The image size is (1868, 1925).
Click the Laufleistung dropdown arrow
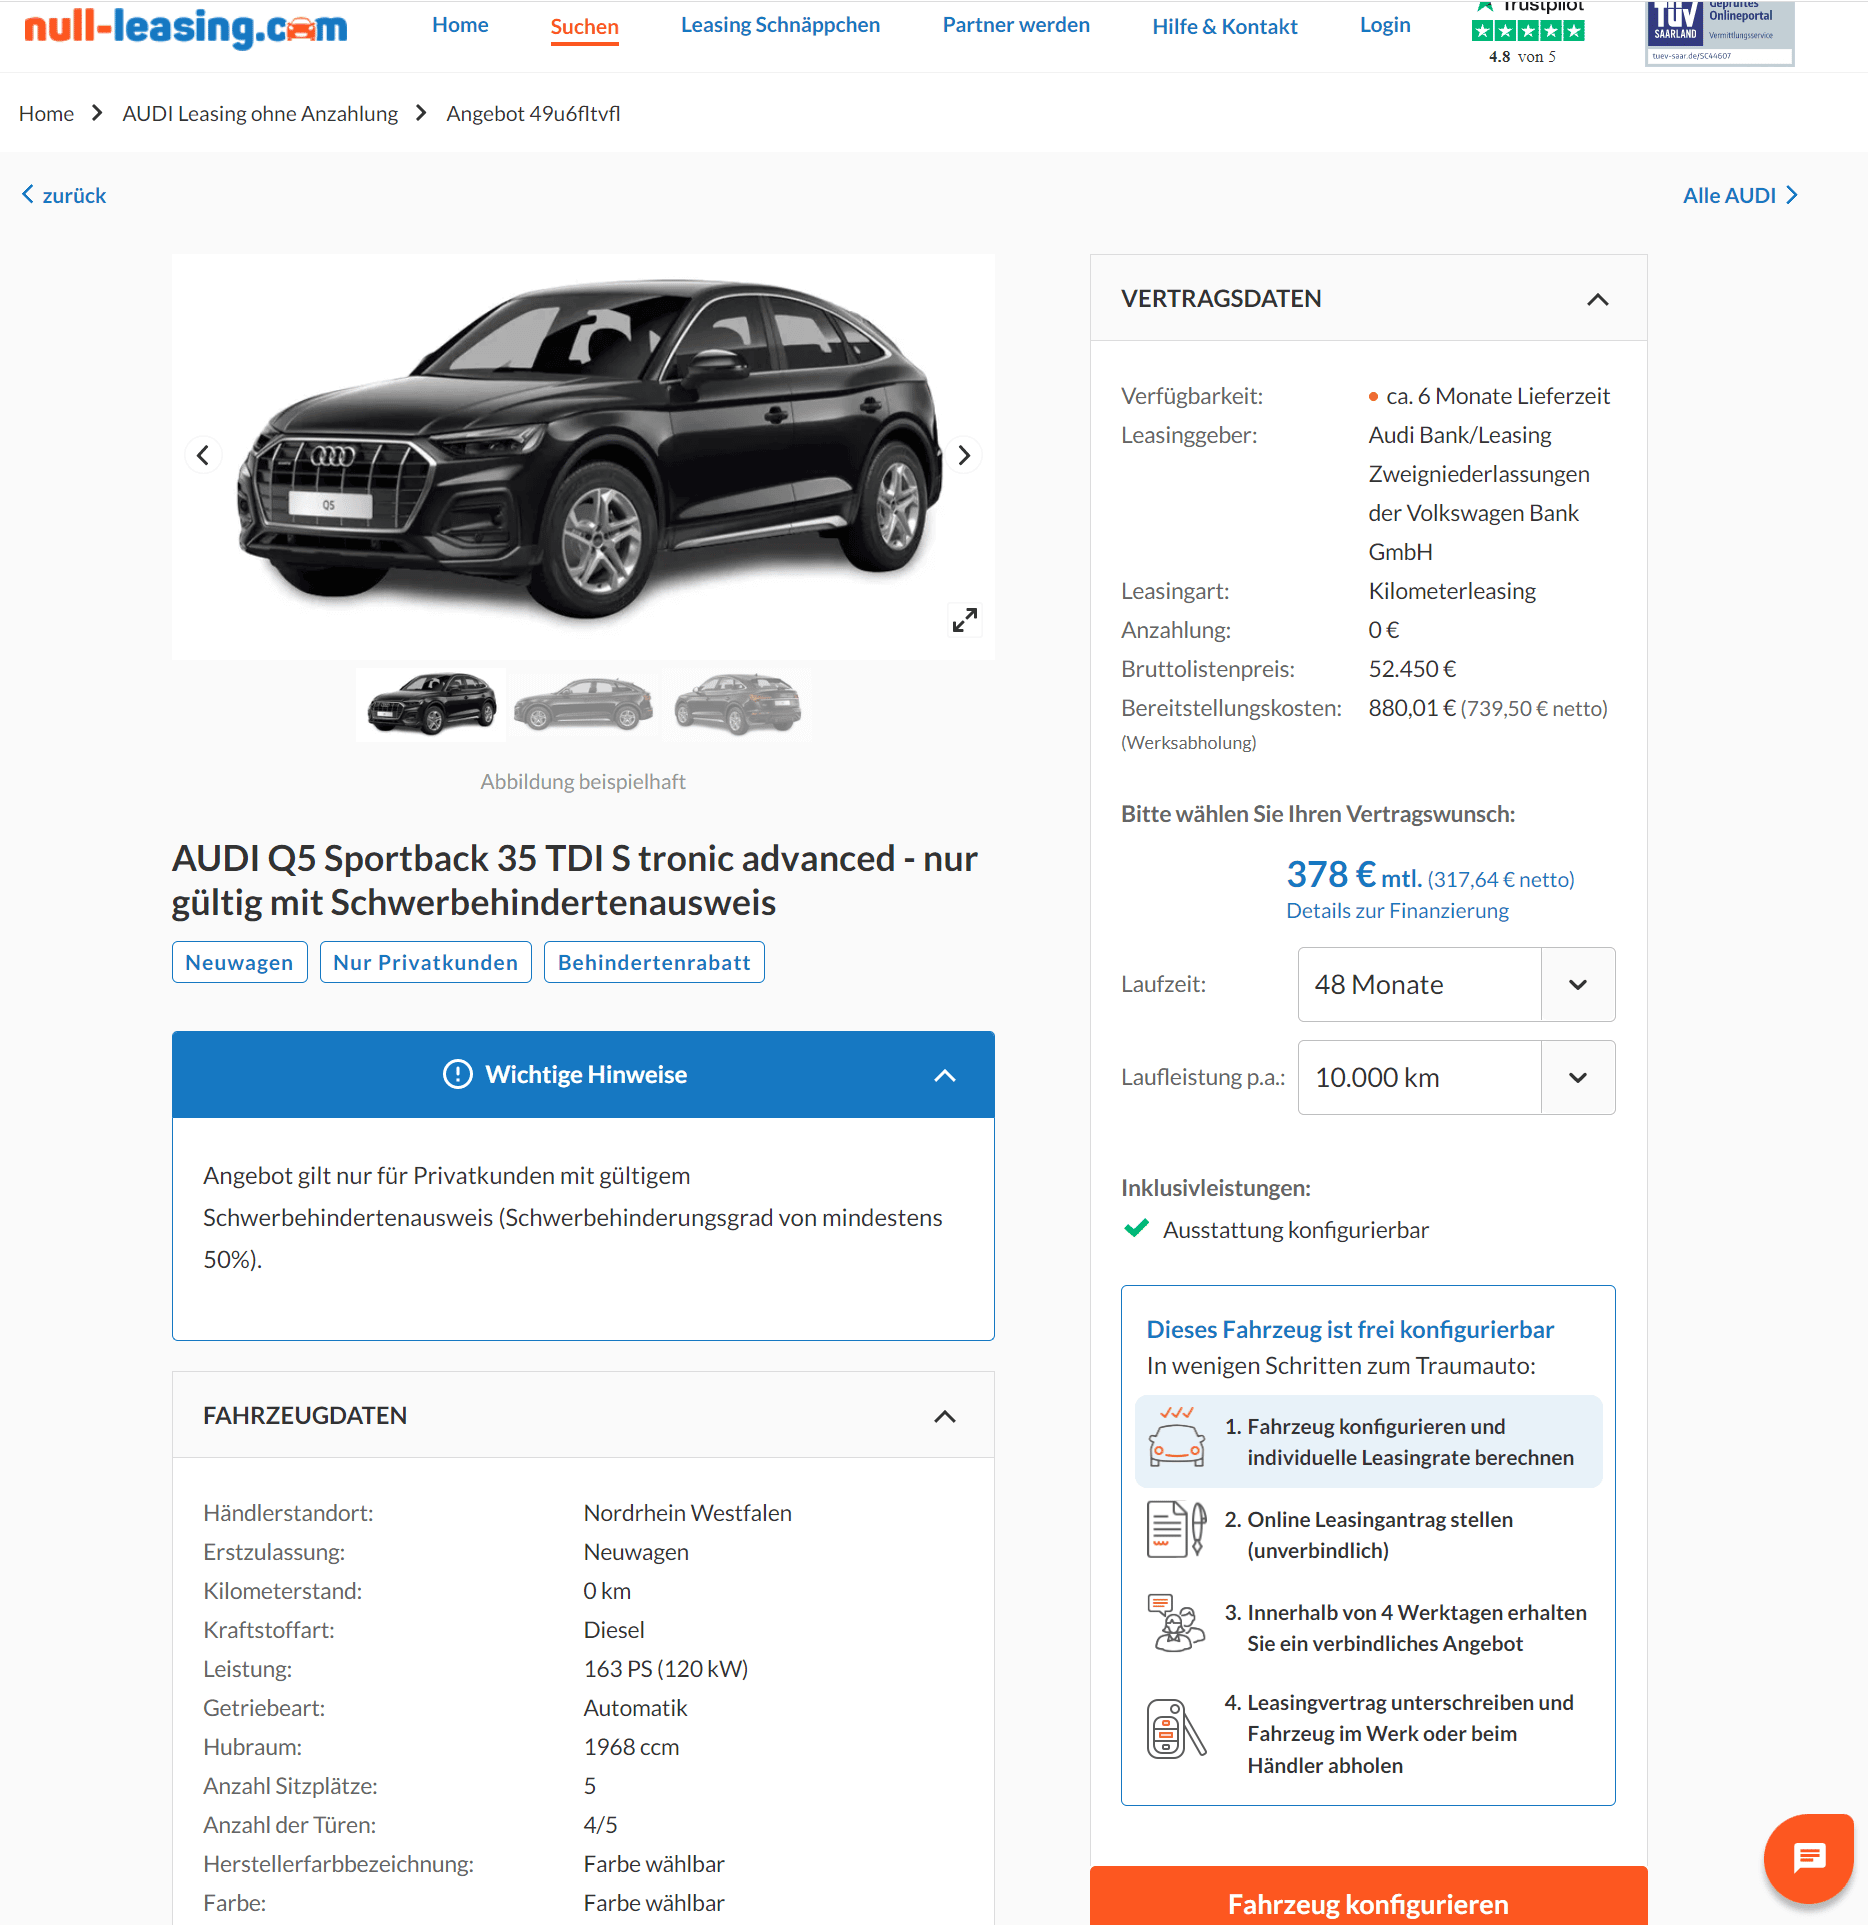(x=1578, y=1077)
